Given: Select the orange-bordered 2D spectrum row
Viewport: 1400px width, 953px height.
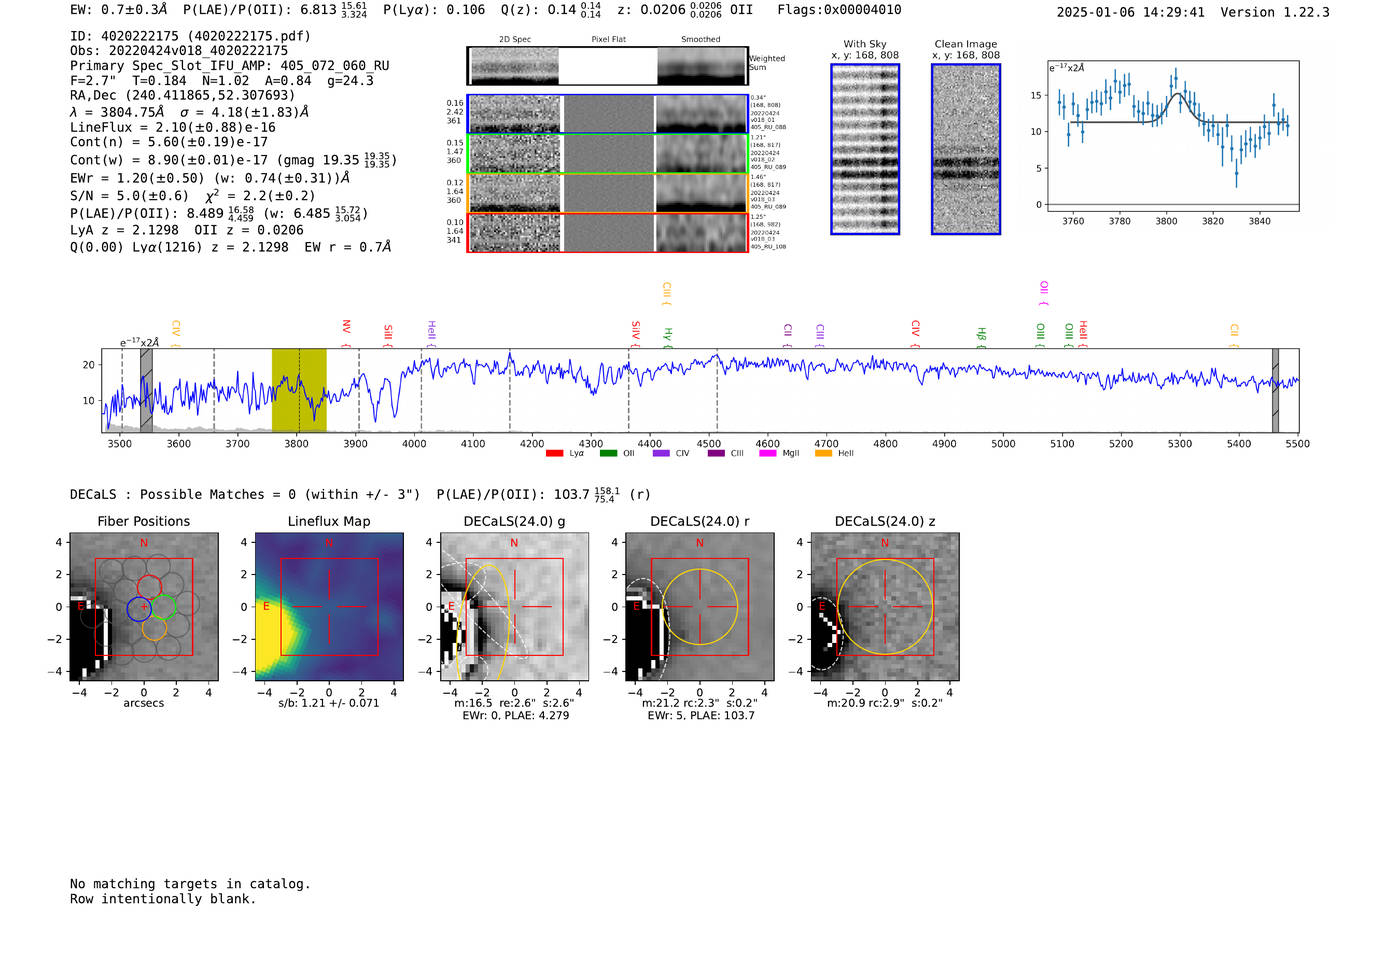Looking at the screenshot, I should (608, 193).
